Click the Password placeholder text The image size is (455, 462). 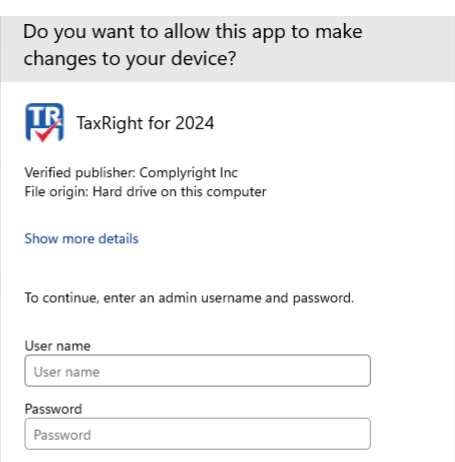point(62,435)
